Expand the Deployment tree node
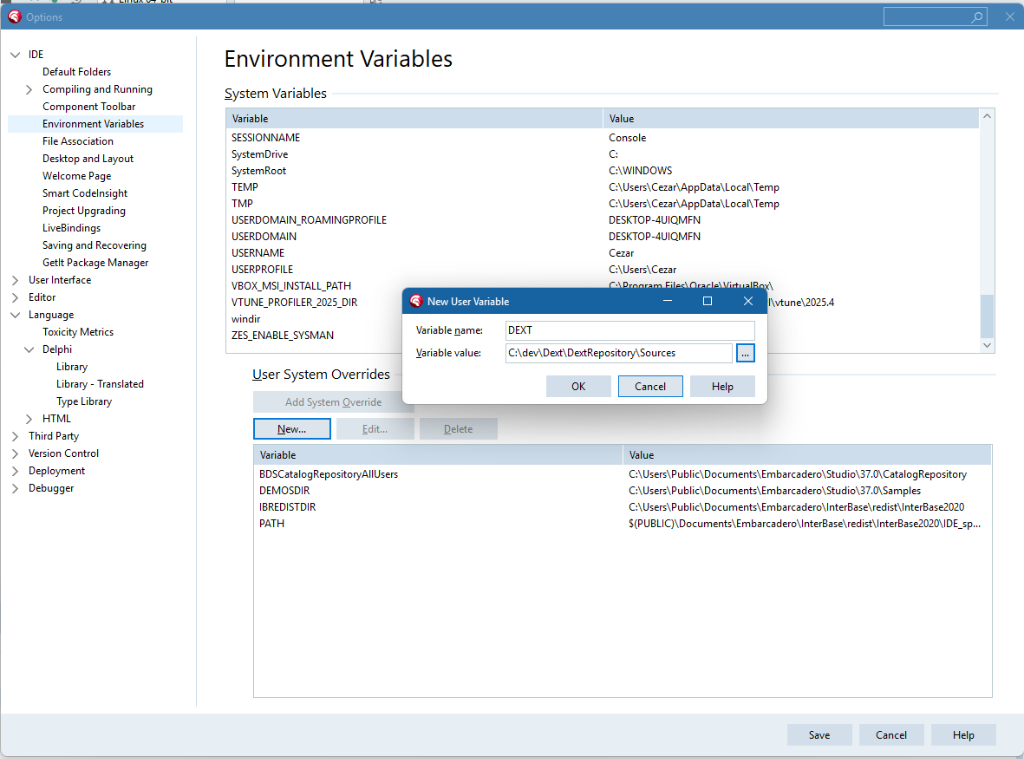This screenshot has width=1024, height=759. pyautogui.click(x=15, y=471)
